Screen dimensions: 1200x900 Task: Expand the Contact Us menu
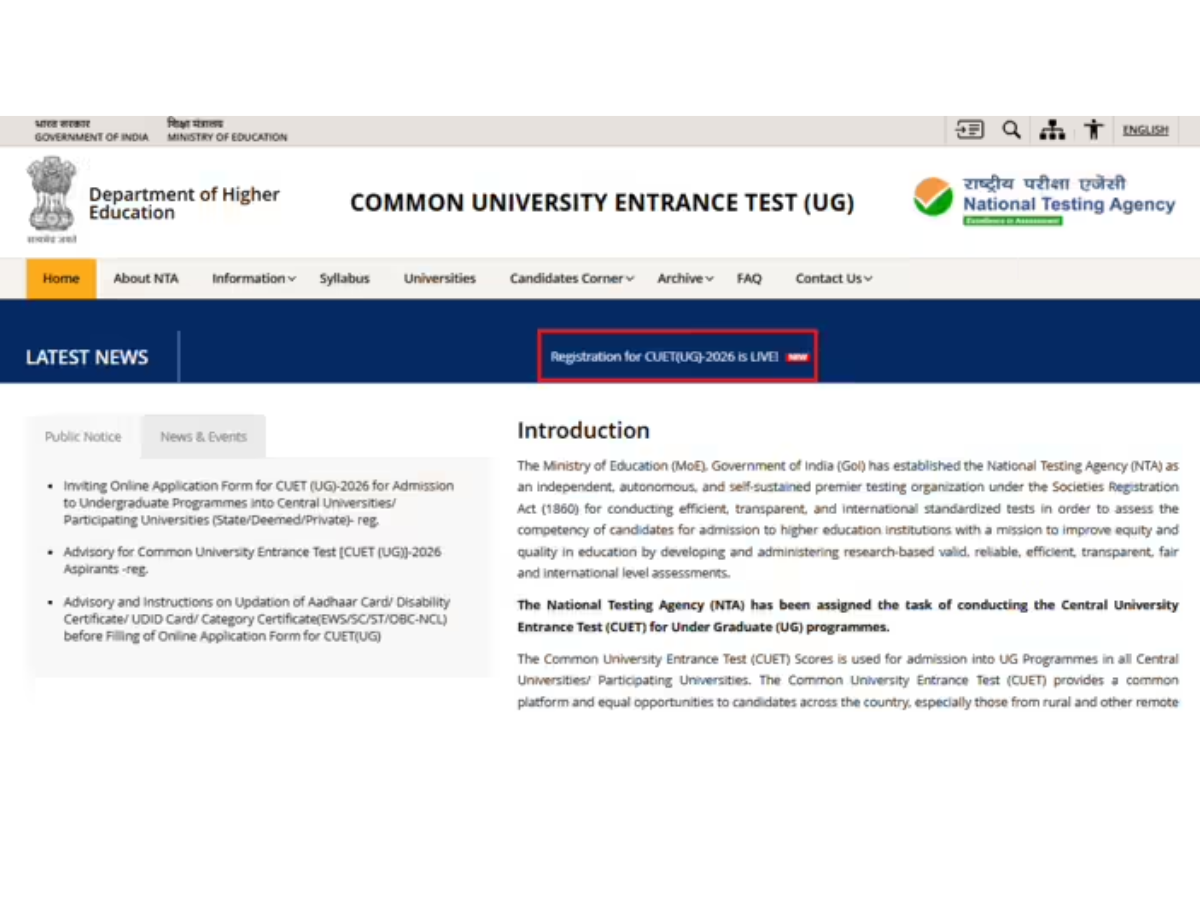(833, 278)
